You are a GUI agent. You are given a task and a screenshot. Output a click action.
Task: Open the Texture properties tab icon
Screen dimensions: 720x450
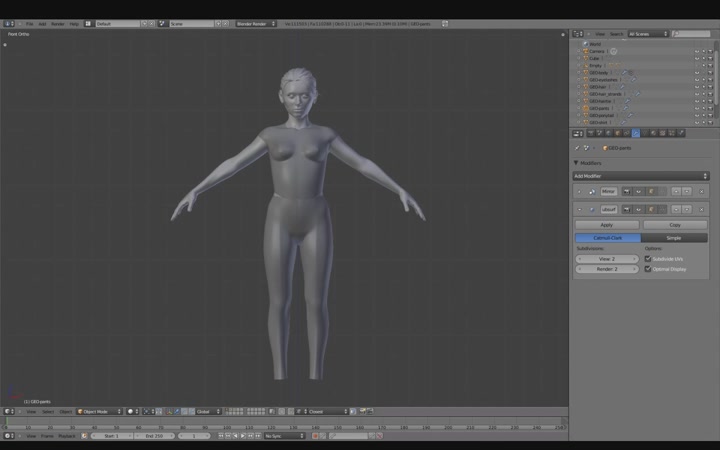pos(663,133)
